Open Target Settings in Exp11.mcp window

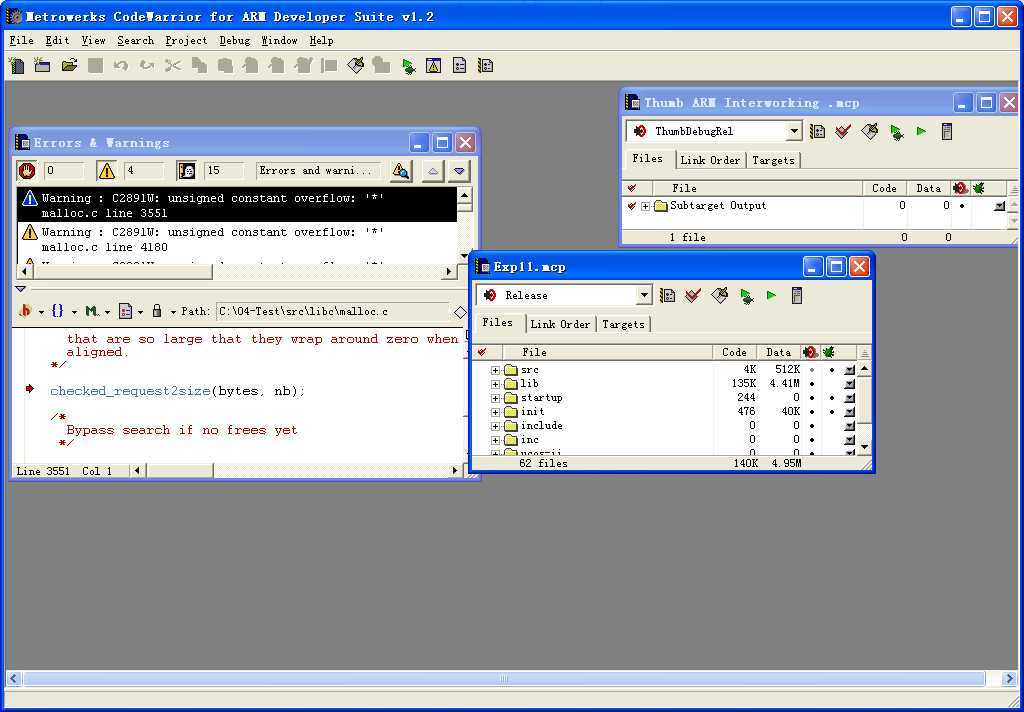(x=667, y=296)
